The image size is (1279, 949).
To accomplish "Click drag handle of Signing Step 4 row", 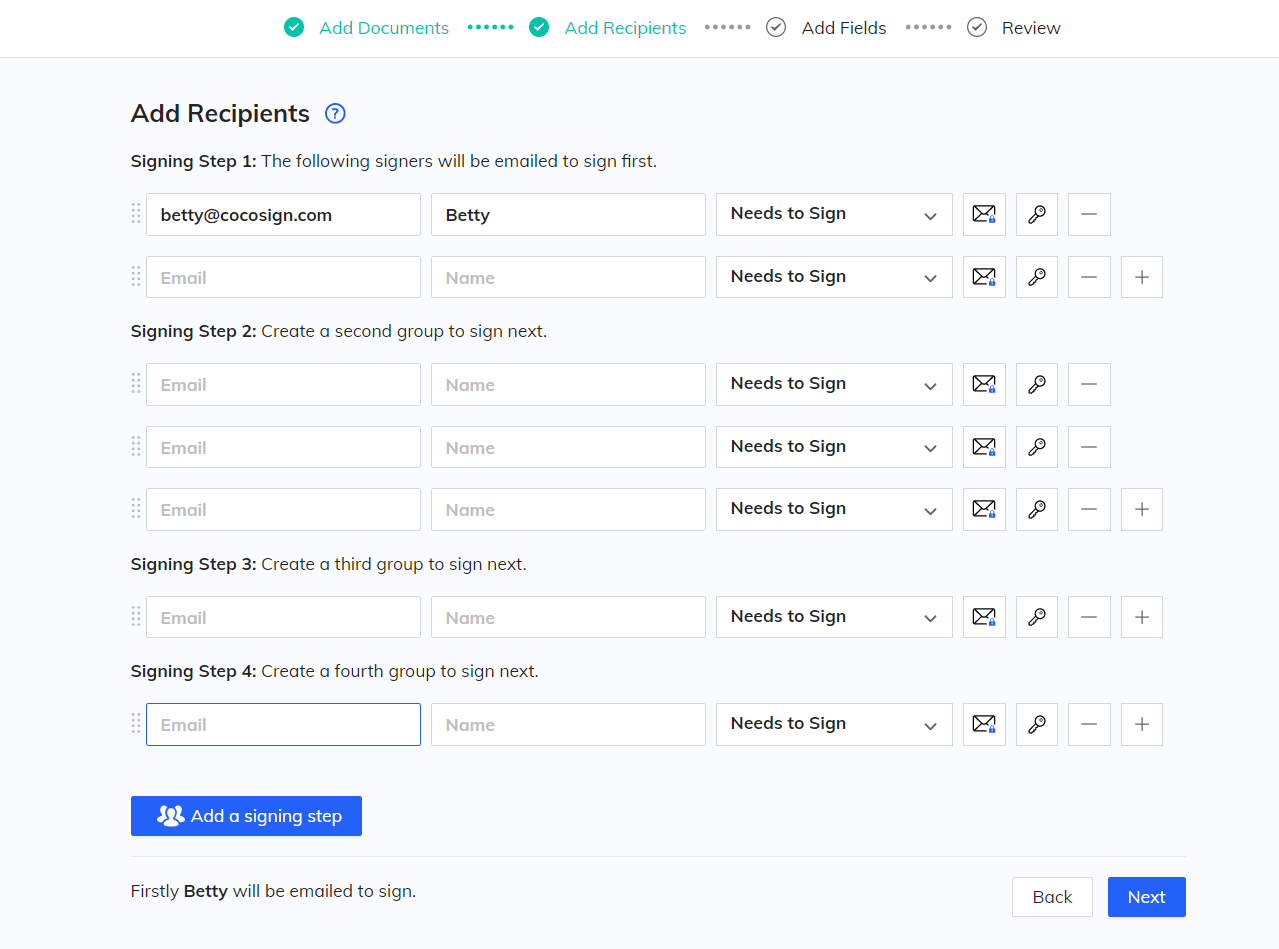I will (x=136, y=723).
